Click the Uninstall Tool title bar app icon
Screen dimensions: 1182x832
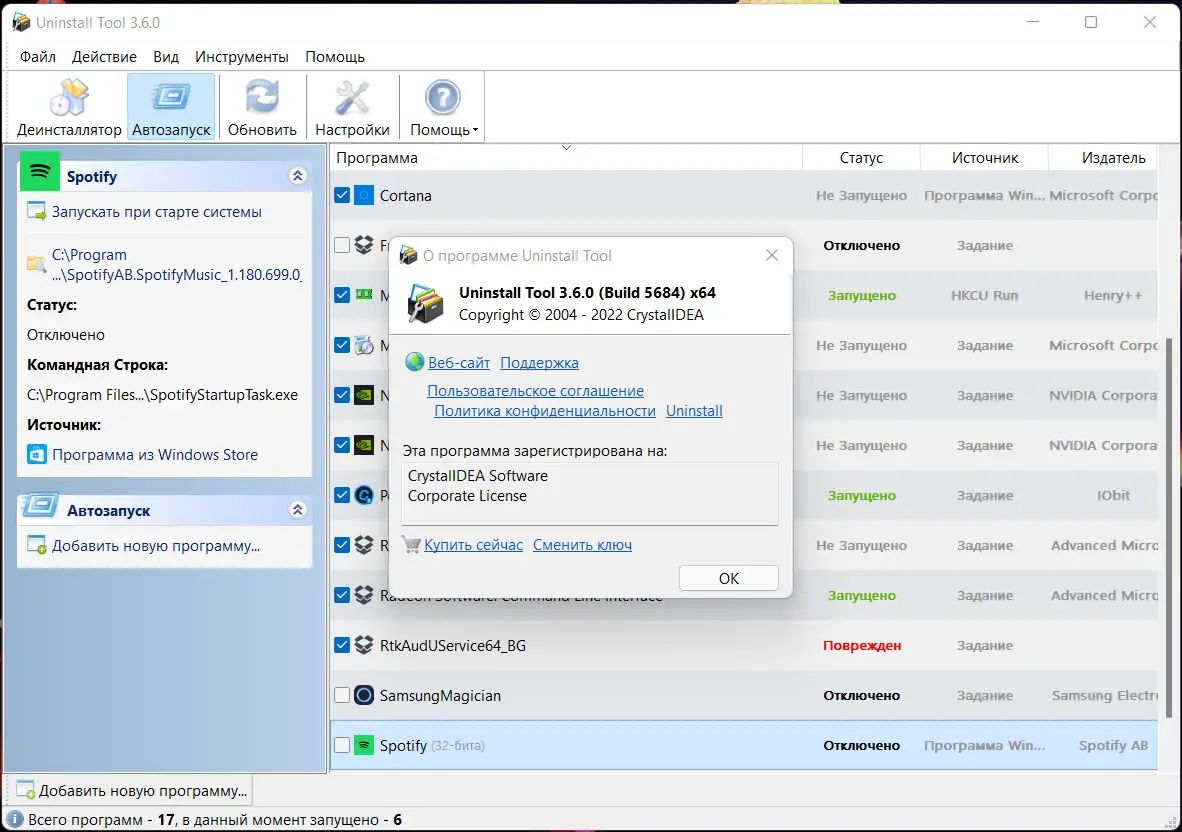click(22, 23)
